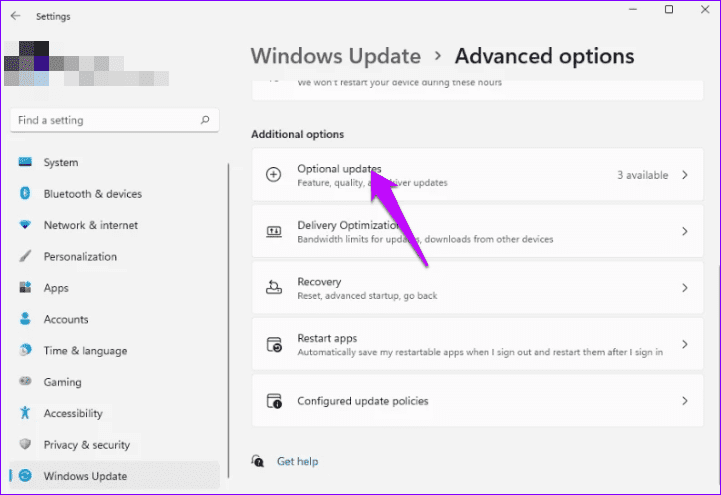Screen dimensions: 721x495
Task: Open Delivery Optimization chevron arrow
Action: [x=685, y=231]
